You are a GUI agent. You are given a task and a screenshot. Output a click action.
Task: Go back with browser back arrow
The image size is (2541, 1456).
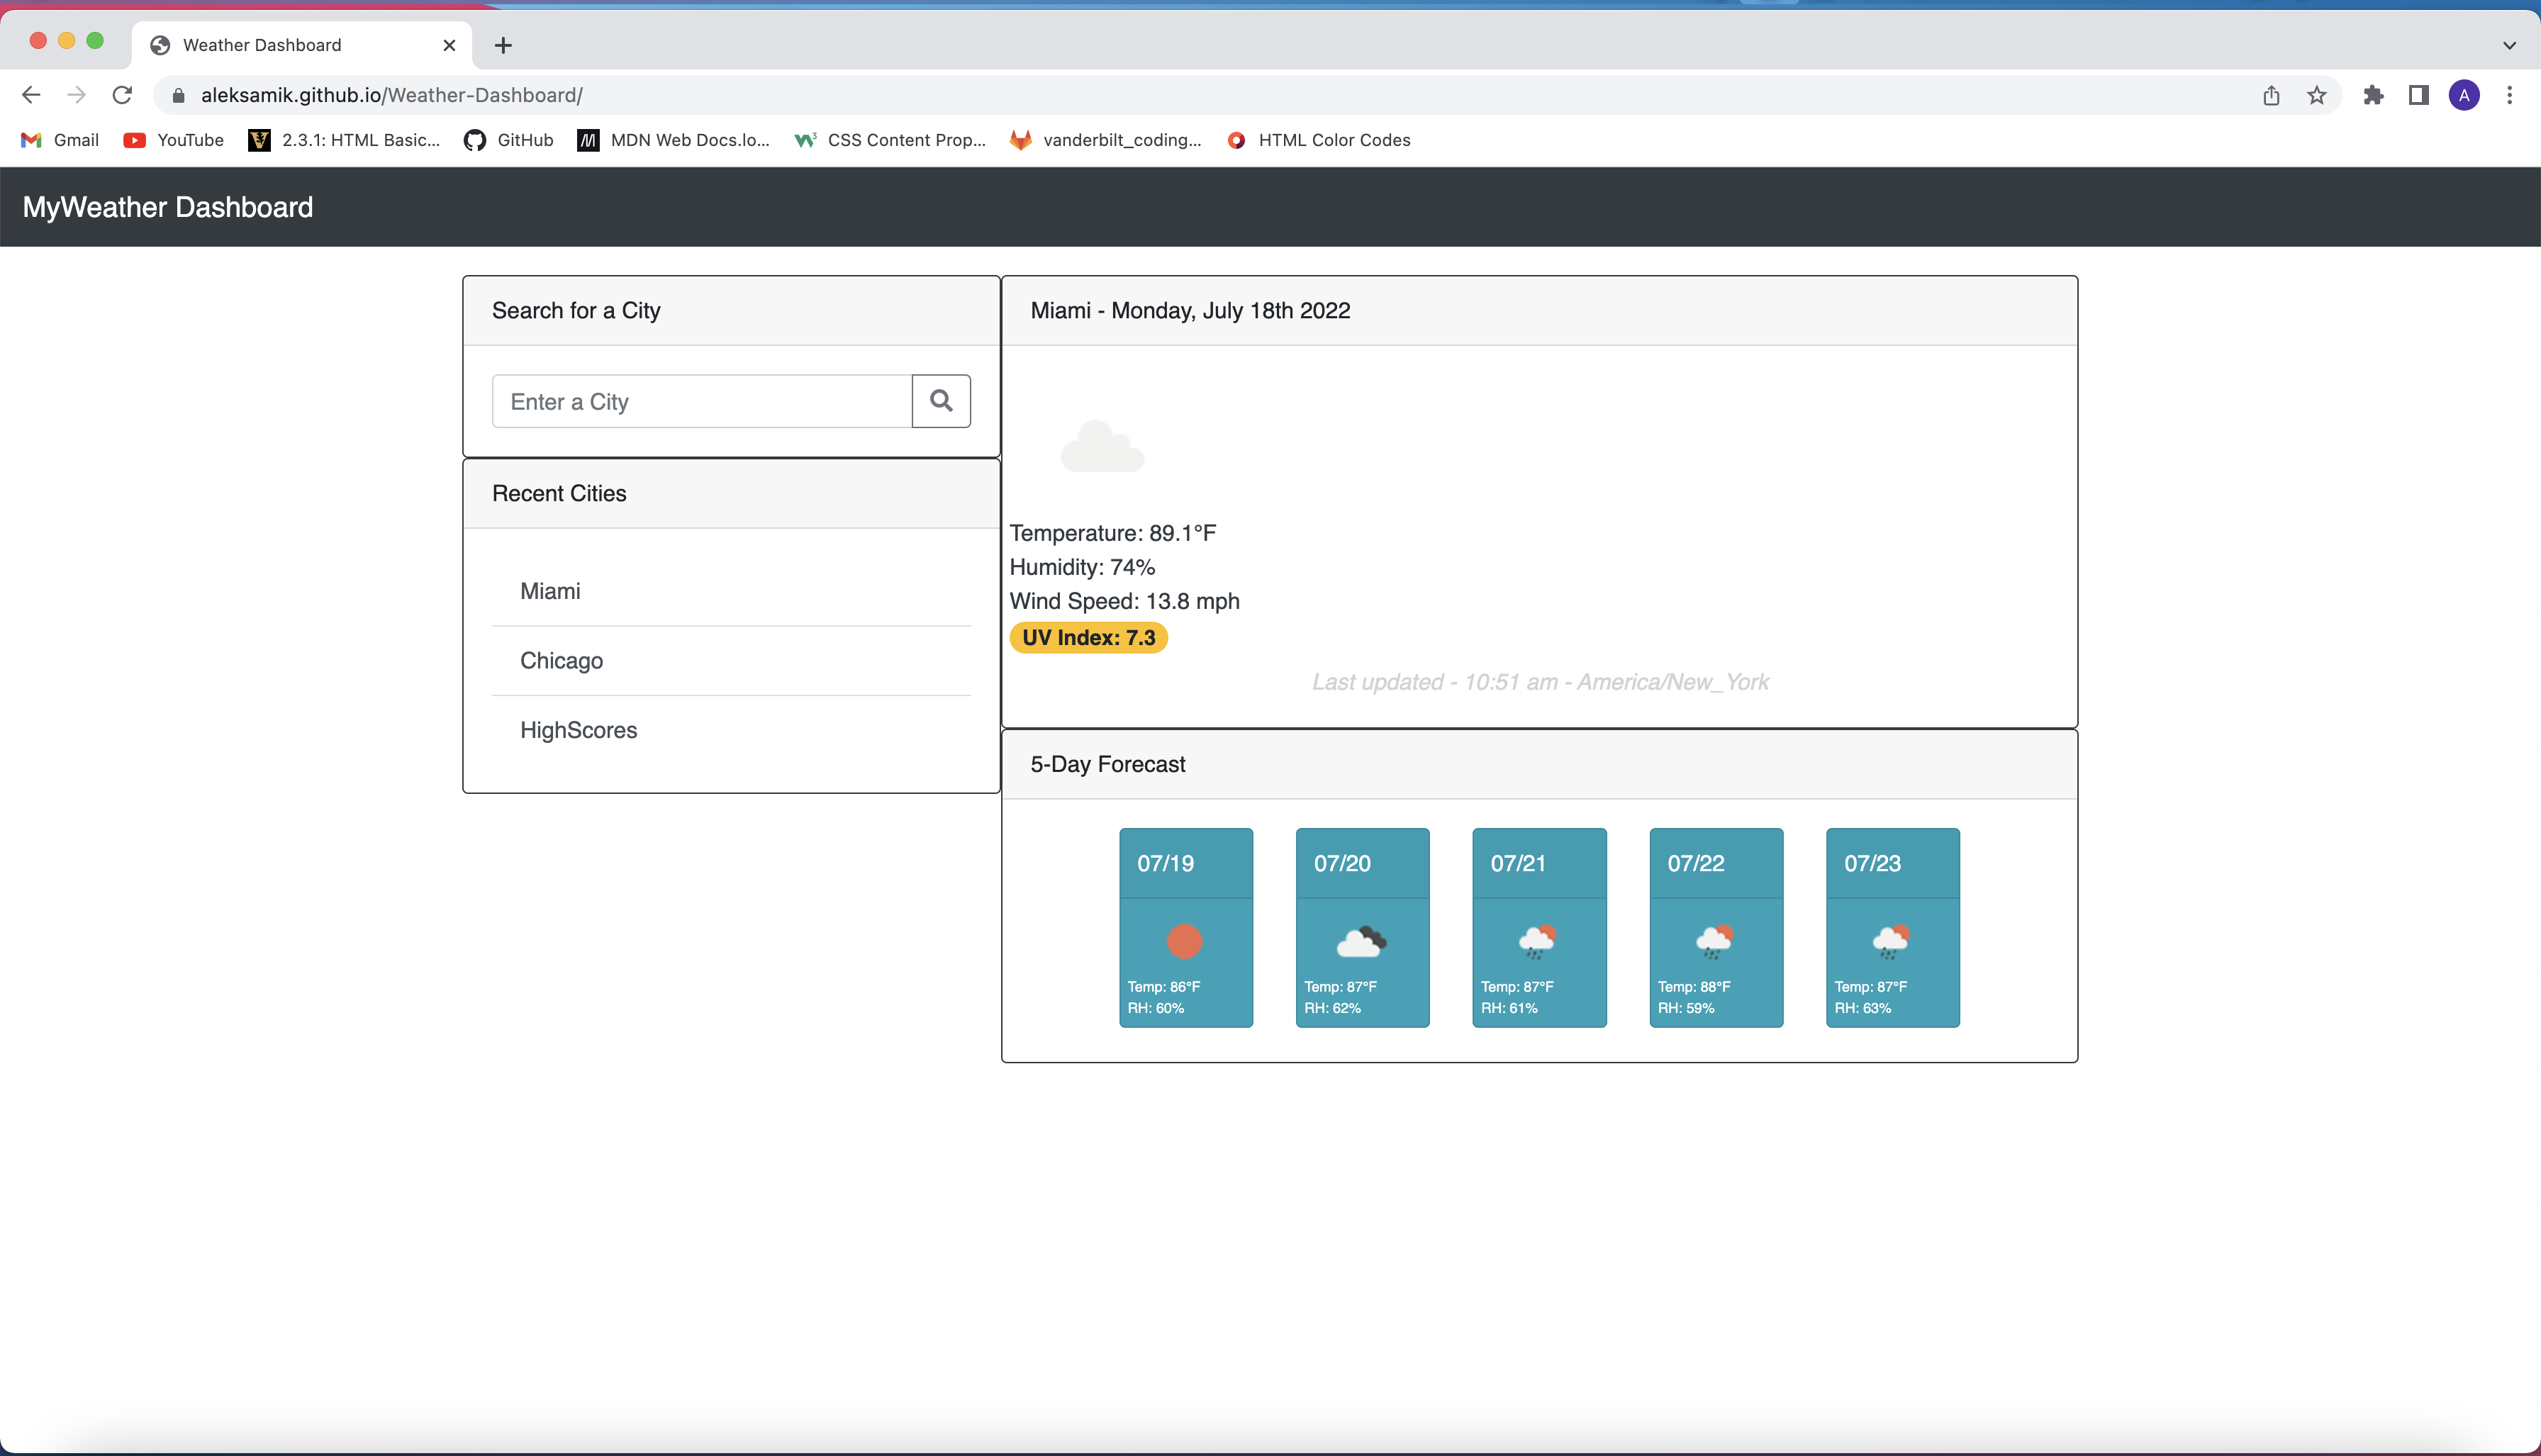[x=31, y=95]
